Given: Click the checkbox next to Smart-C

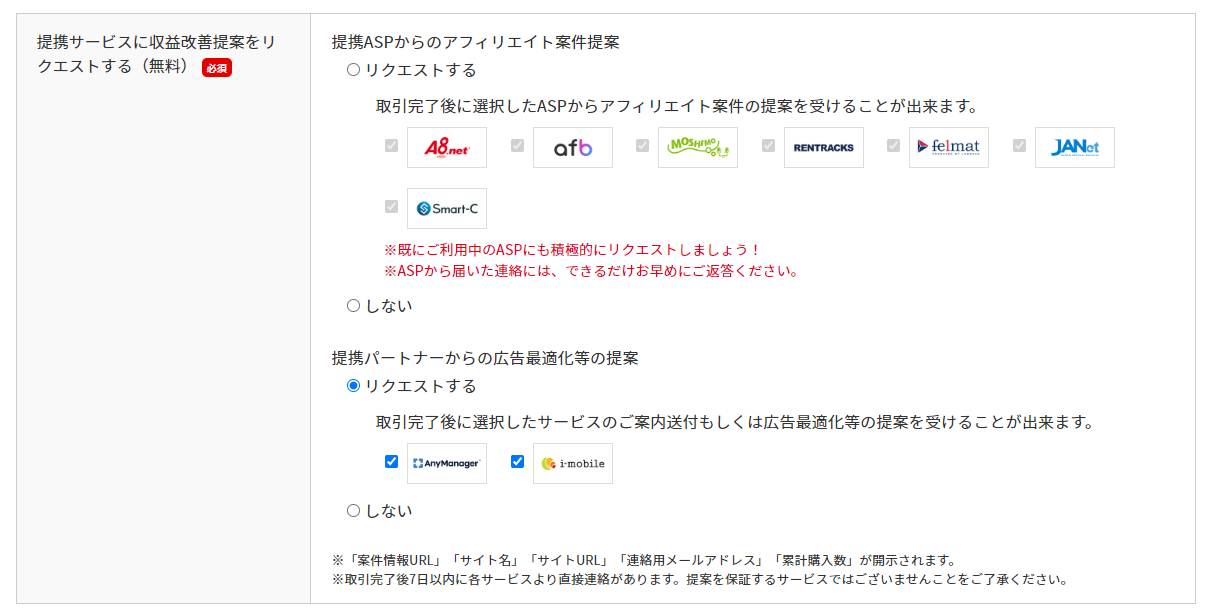Looking at the screenshot, I should (390, 207).
